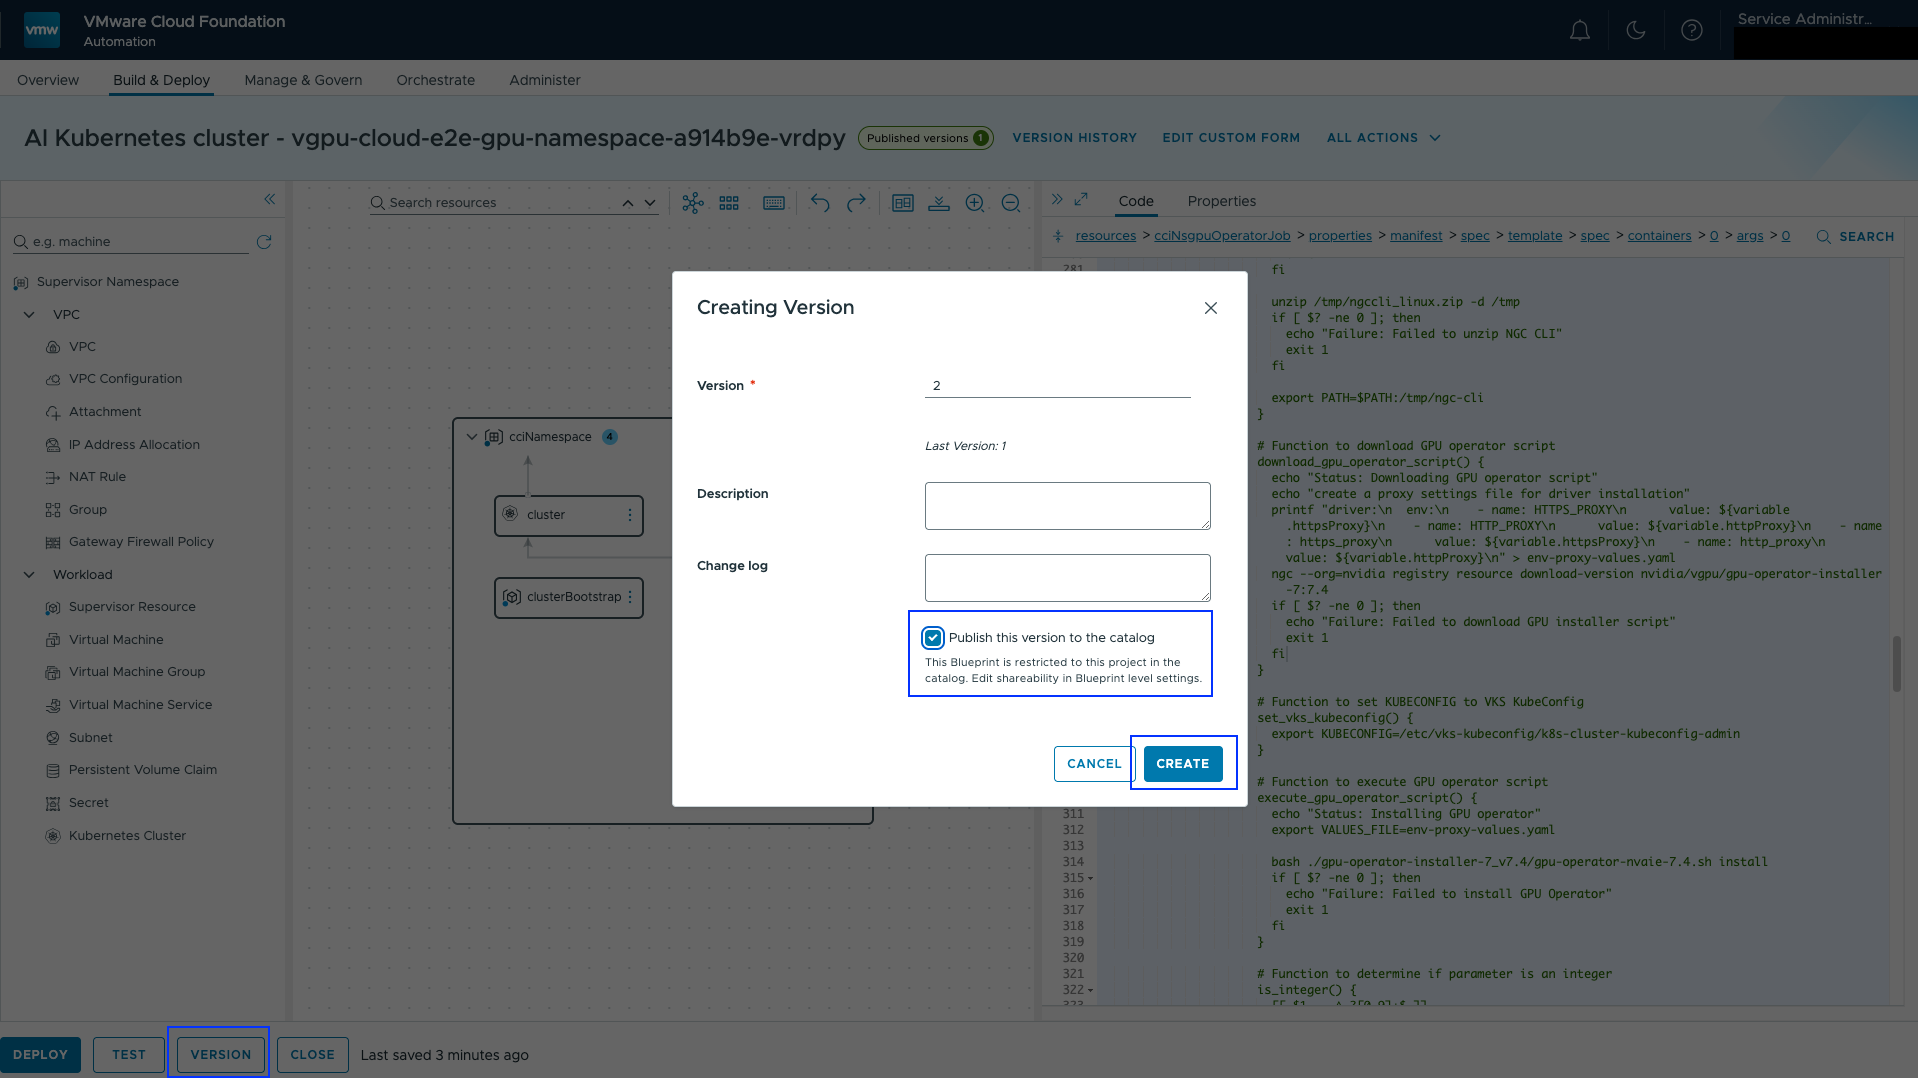The width and height of the screenshot is (1918, 1078).
Task: Click the notifications bell icon
Action: click(1579, 31)
